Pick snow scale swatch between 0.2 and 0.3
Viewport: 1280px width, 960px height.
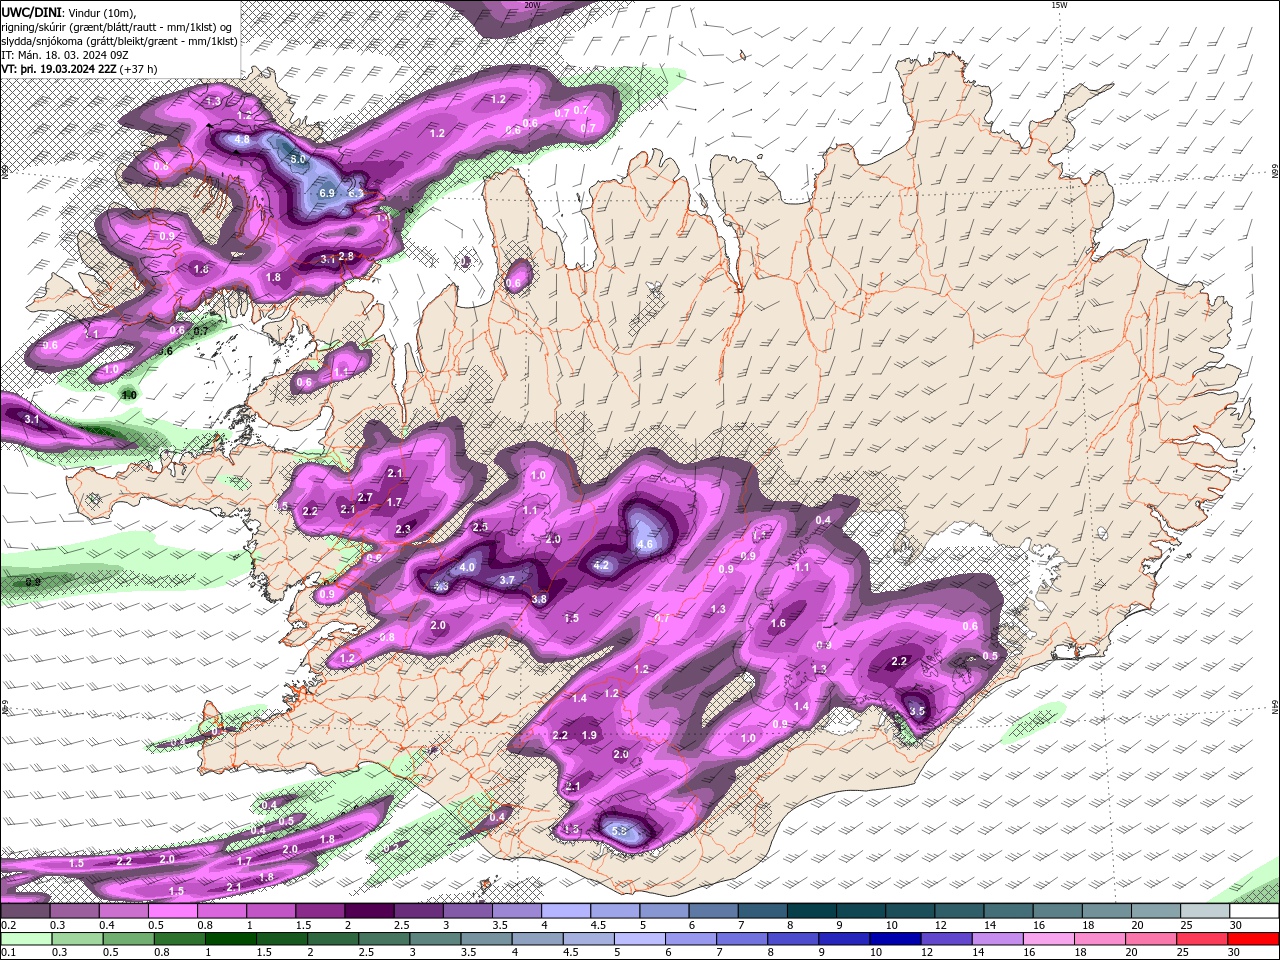[x=25, y=911]
